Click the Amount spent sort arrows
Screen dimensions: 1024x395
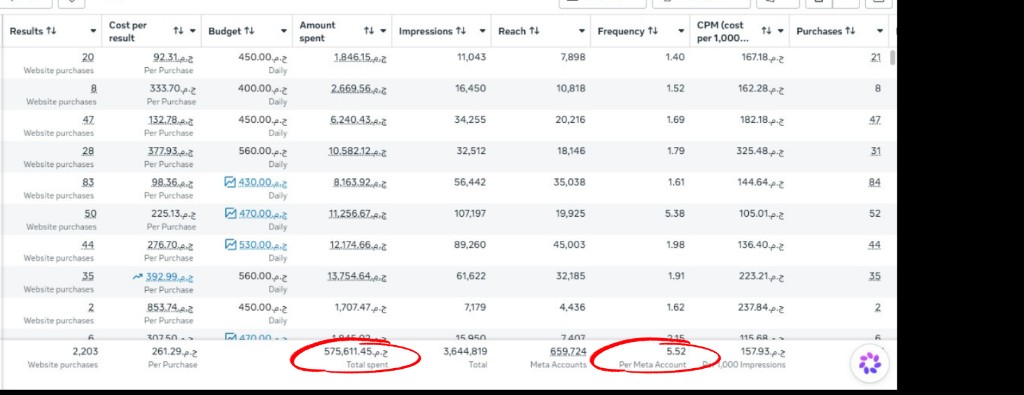tap(369, 31)
